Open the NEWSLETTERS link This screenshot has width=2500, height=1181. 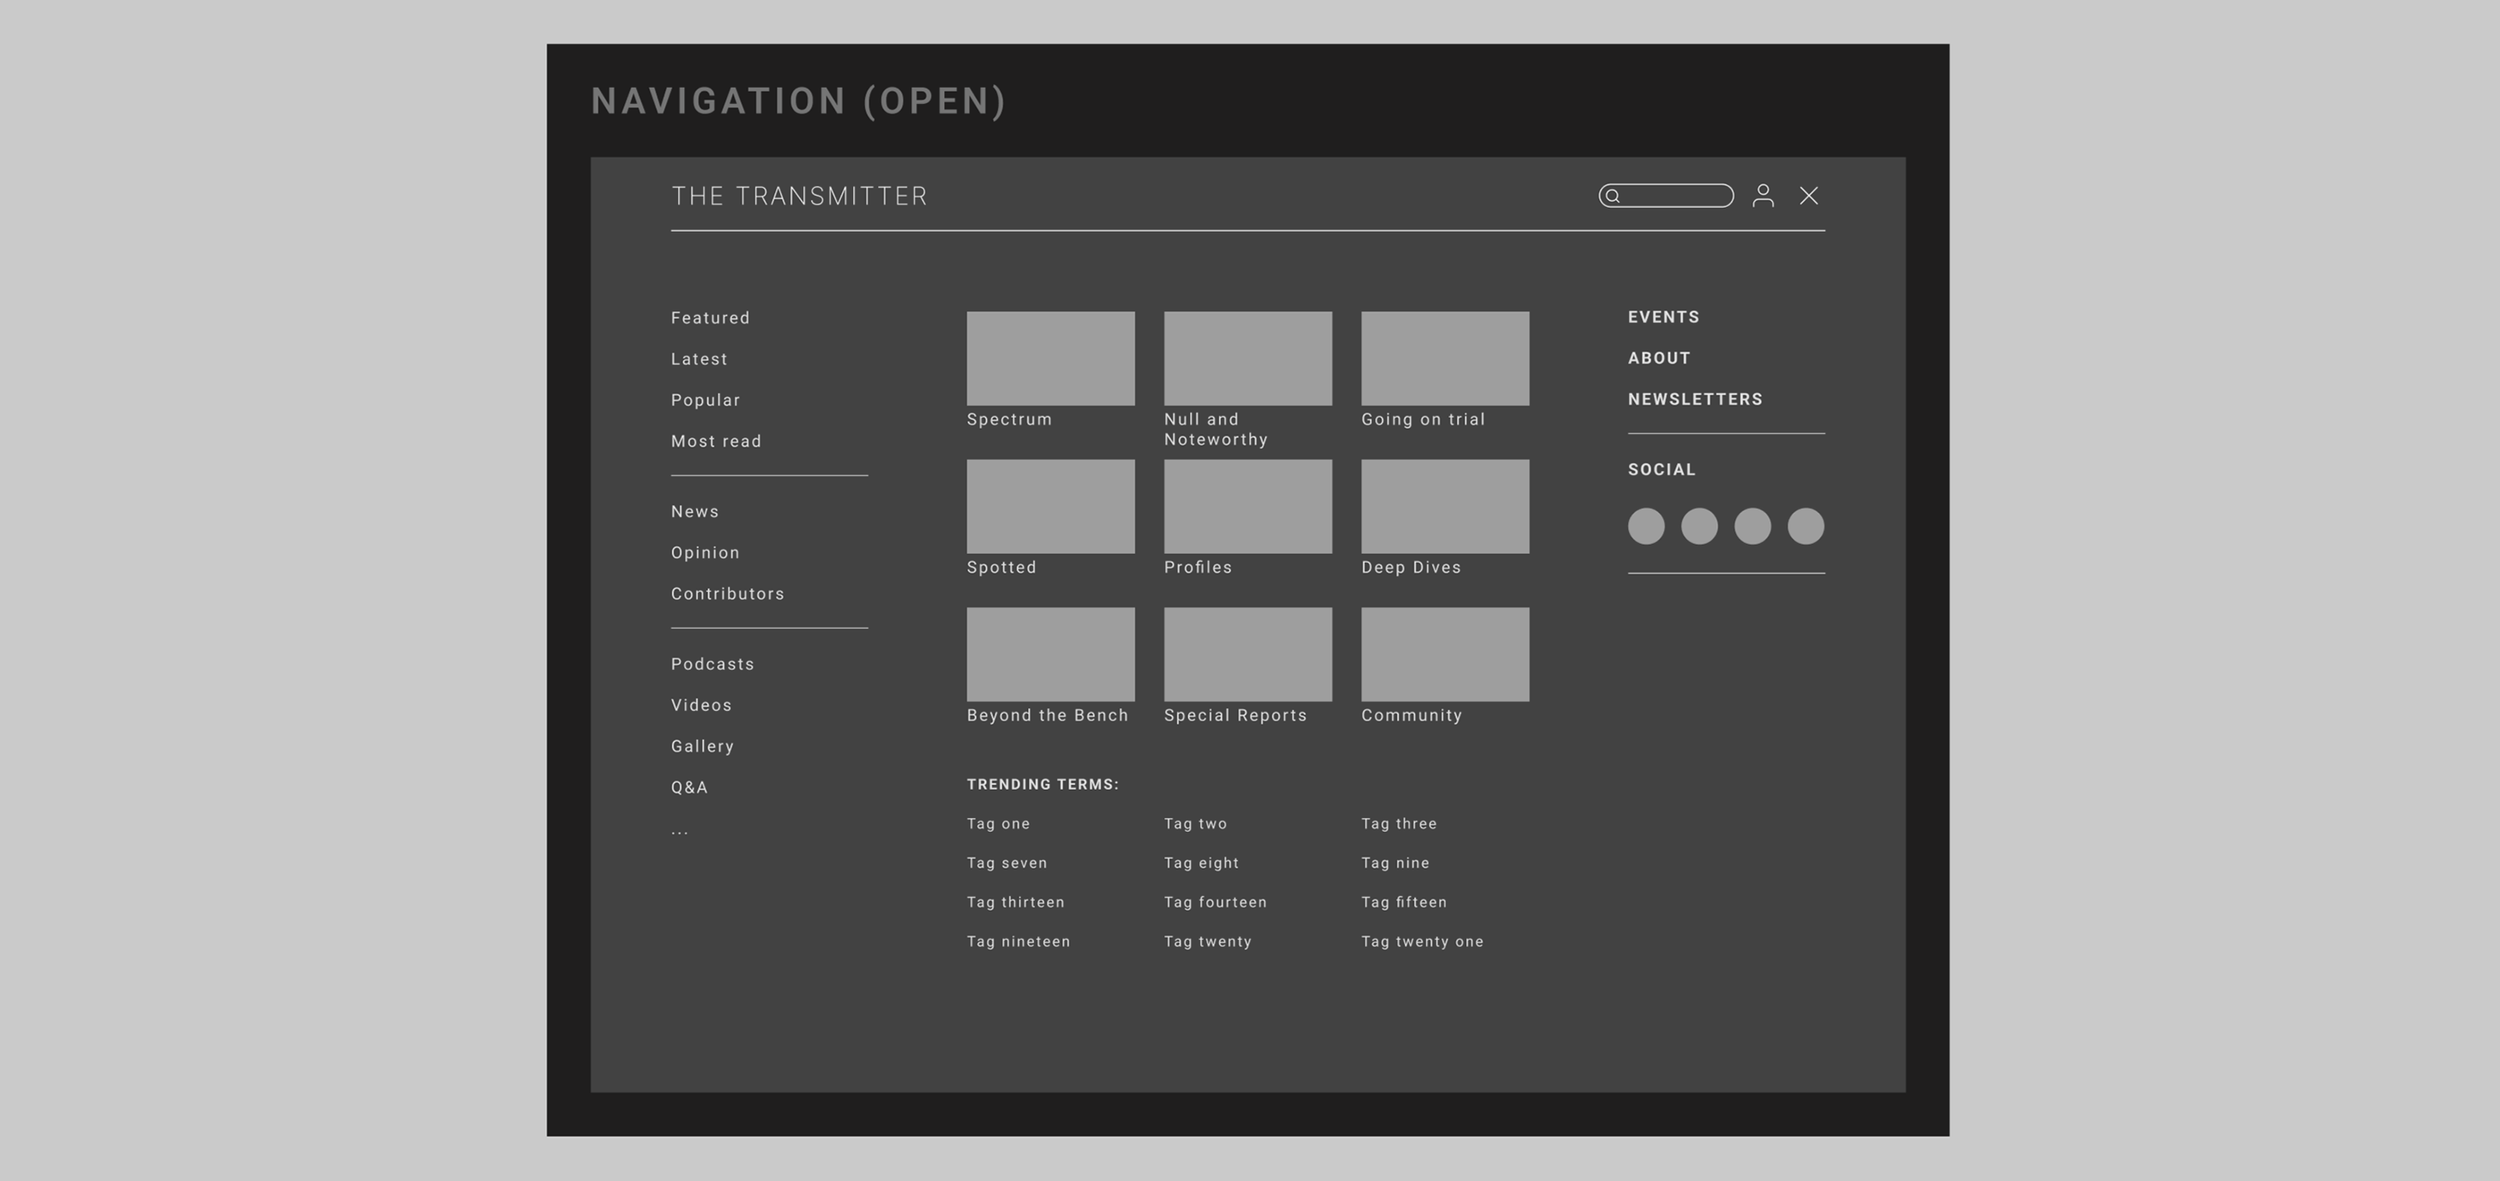pos(1695,399)
